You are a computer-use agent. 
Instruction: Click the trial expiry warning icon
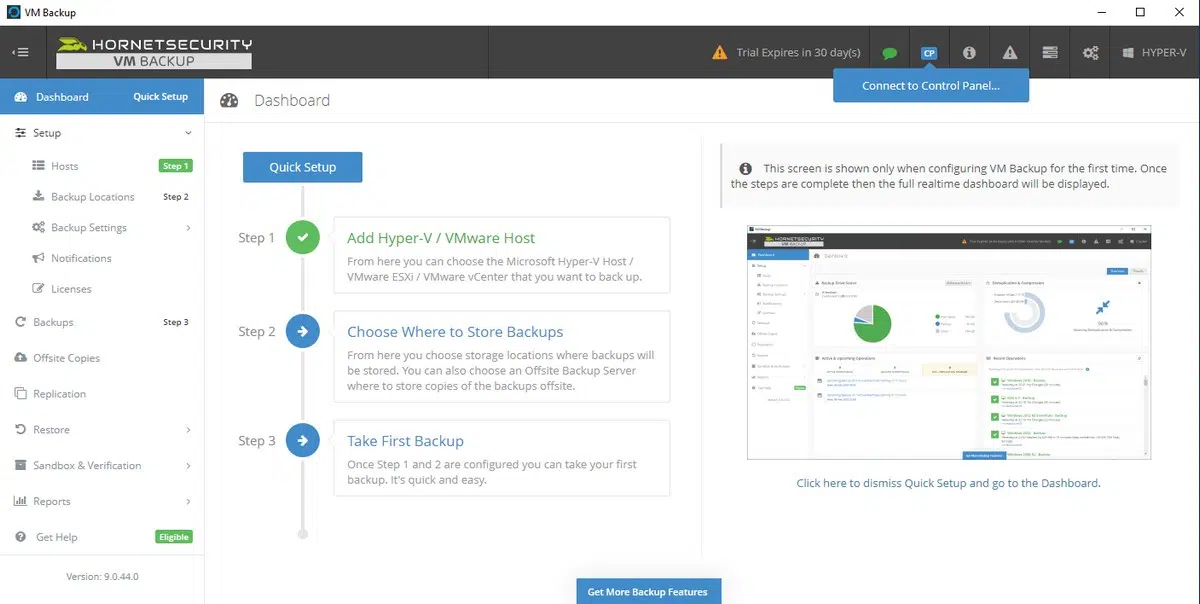pos(720,52)
